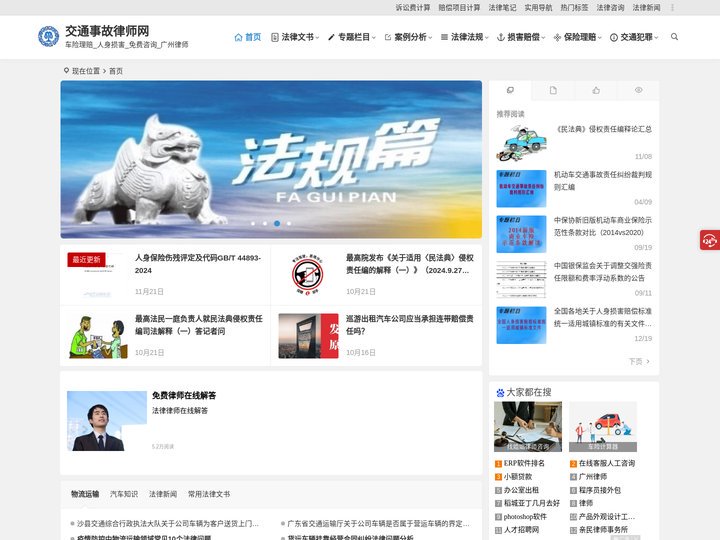Open 热门标签 top link
The image size is (720, 540).
click(574, 7)
